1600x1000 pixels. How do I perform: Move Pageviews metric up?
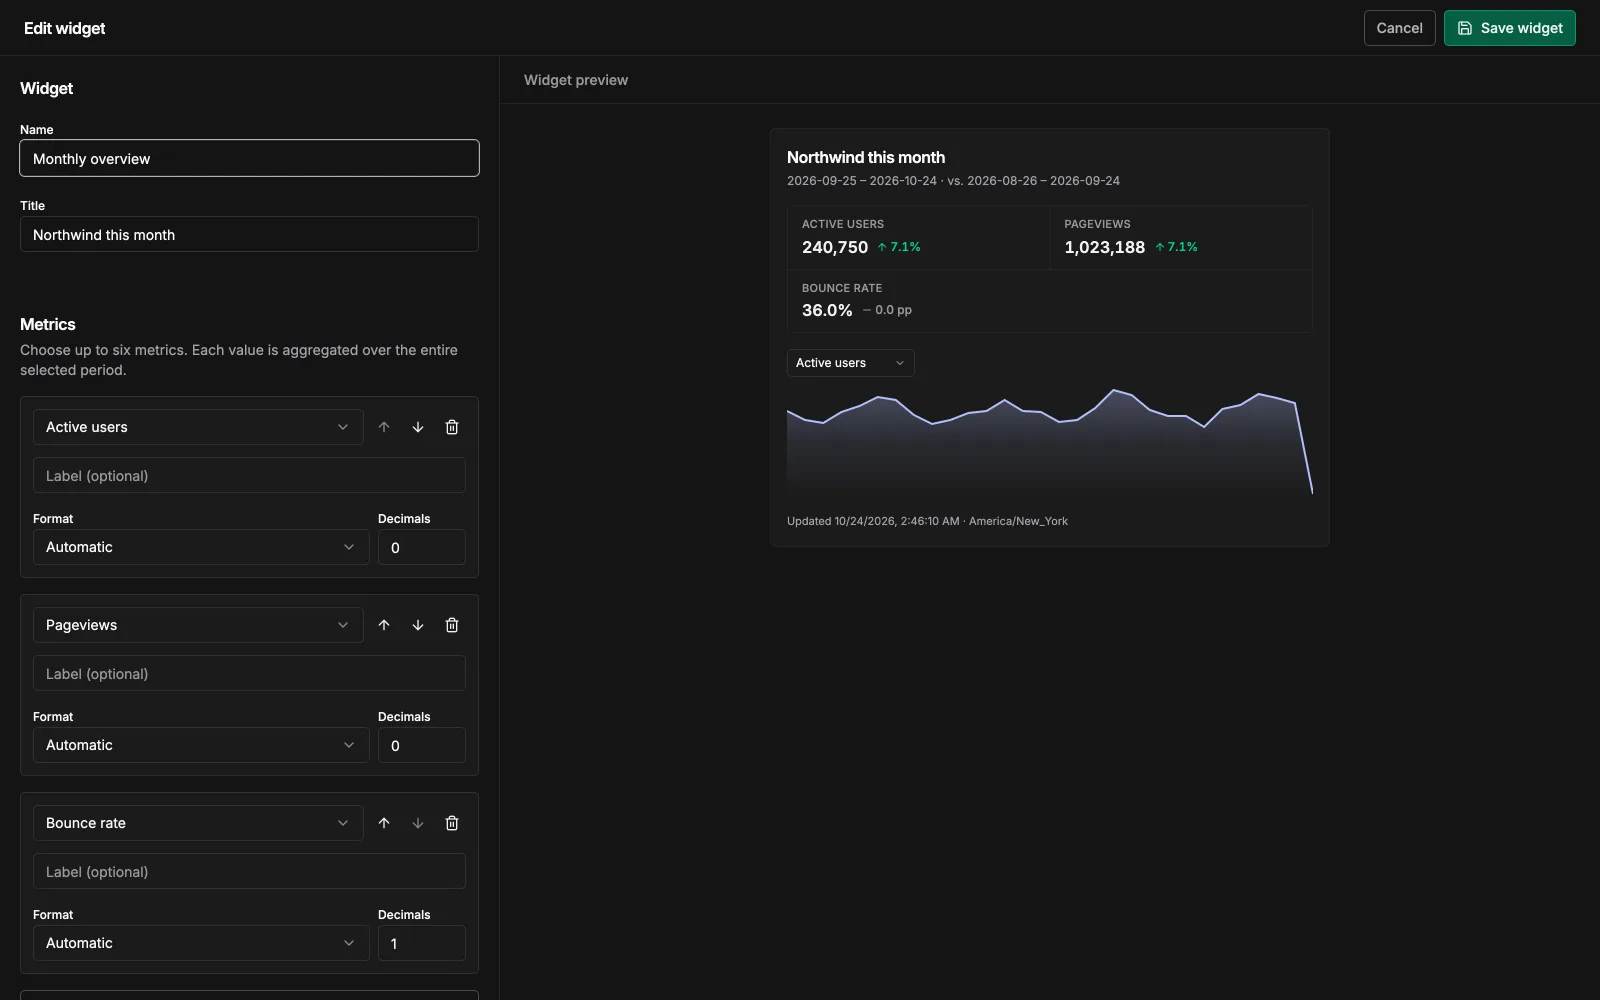click(384, 625)
